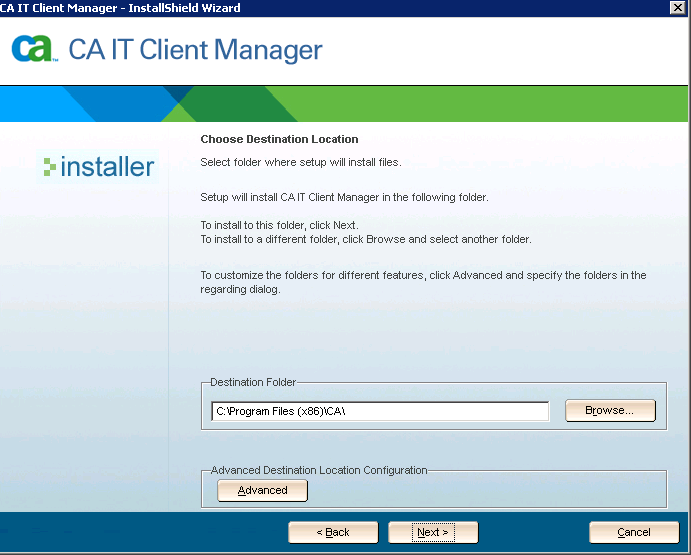Close the InstallShield Wizard window

tap(677, 7)
